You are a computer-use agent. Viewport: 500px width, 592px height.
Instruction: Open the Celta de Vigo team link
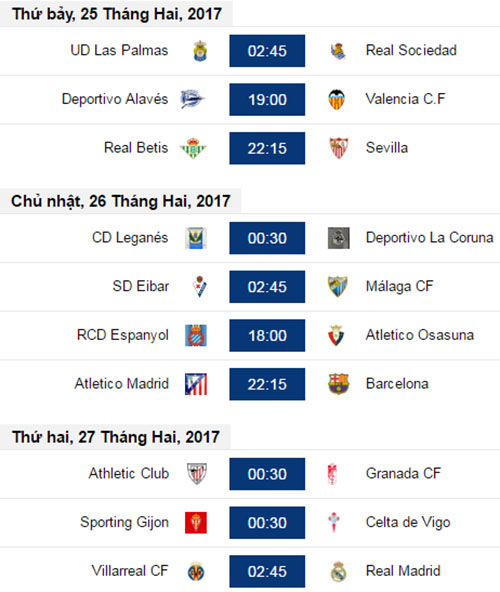[x=408, y=523]
